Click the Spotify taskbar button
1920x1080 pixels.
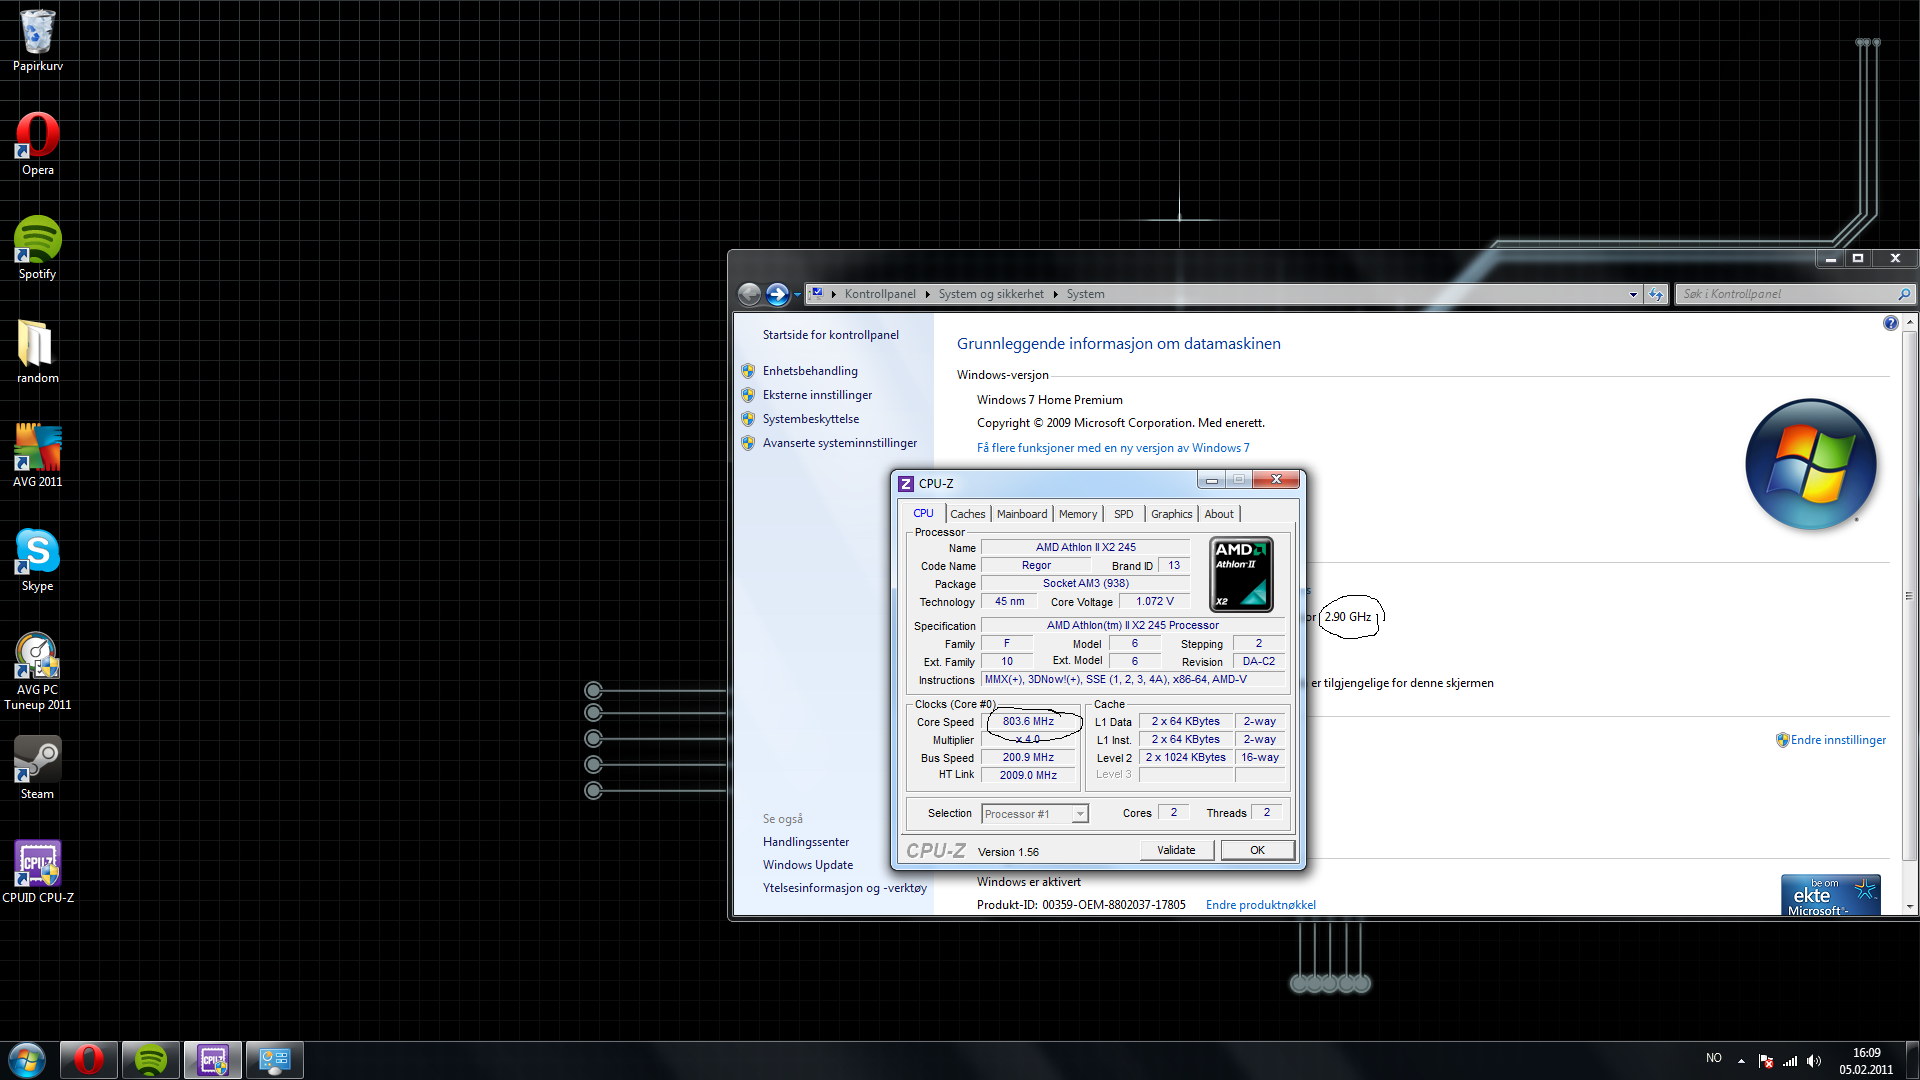[x=151, y=1060]
